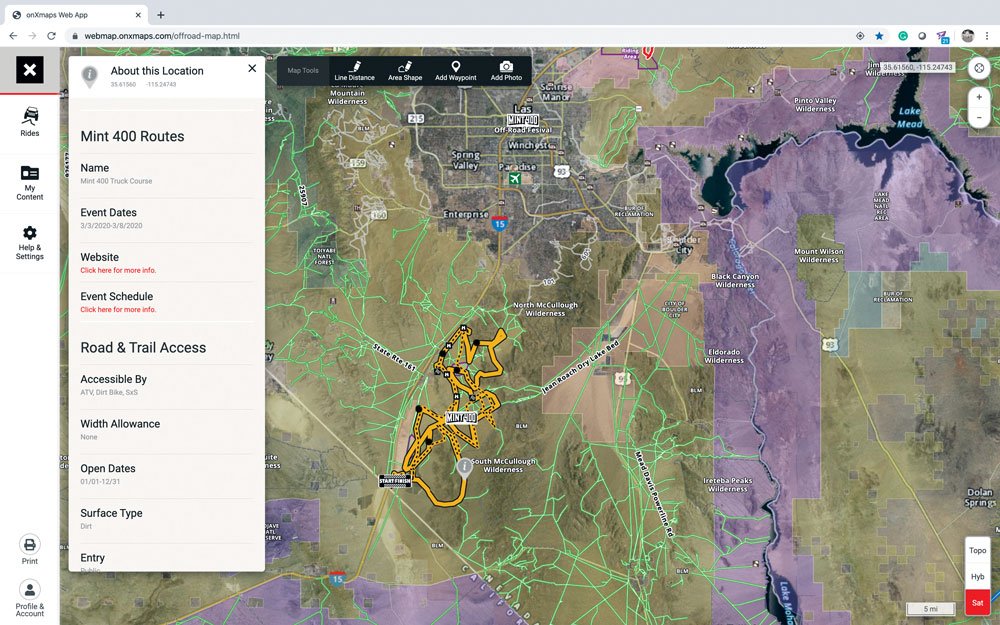Select the onXmaps Web App tab
Image resolution: width=1000 pixels, height=625 pixels.
pos(77,15)
